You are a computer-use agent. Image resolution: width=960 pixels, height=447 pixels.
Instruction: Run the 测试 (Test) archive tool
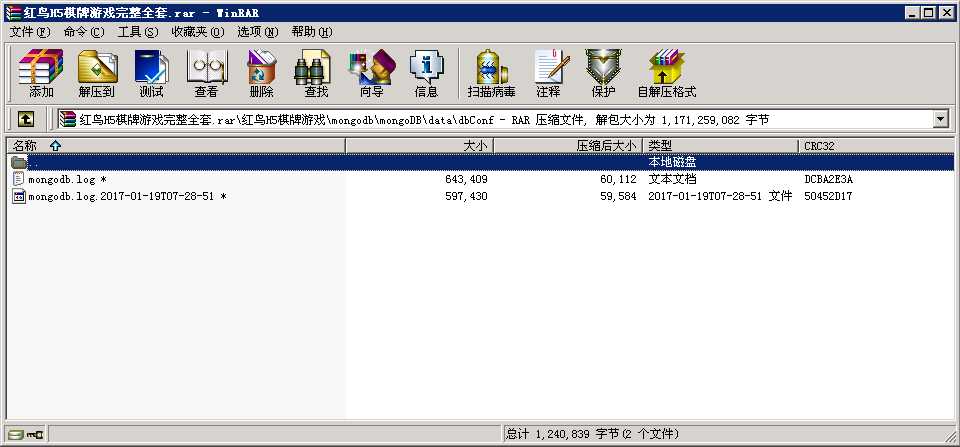(x=151, y=73)
